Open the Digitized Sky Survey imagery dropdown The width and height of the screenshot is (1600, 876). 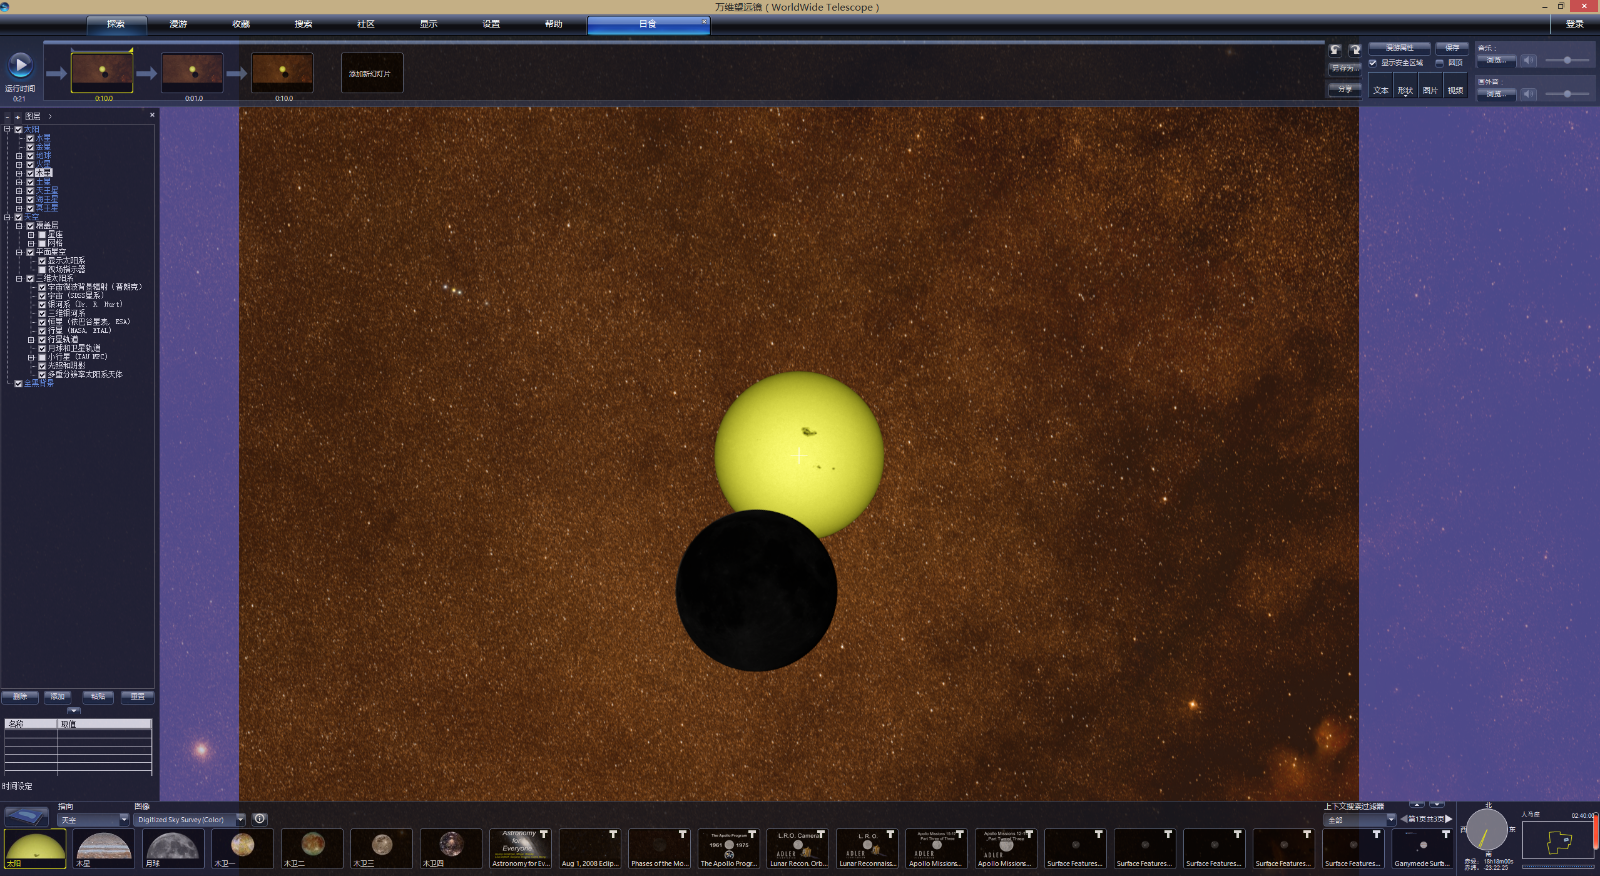pyautogui.click(x=240, y=820)
